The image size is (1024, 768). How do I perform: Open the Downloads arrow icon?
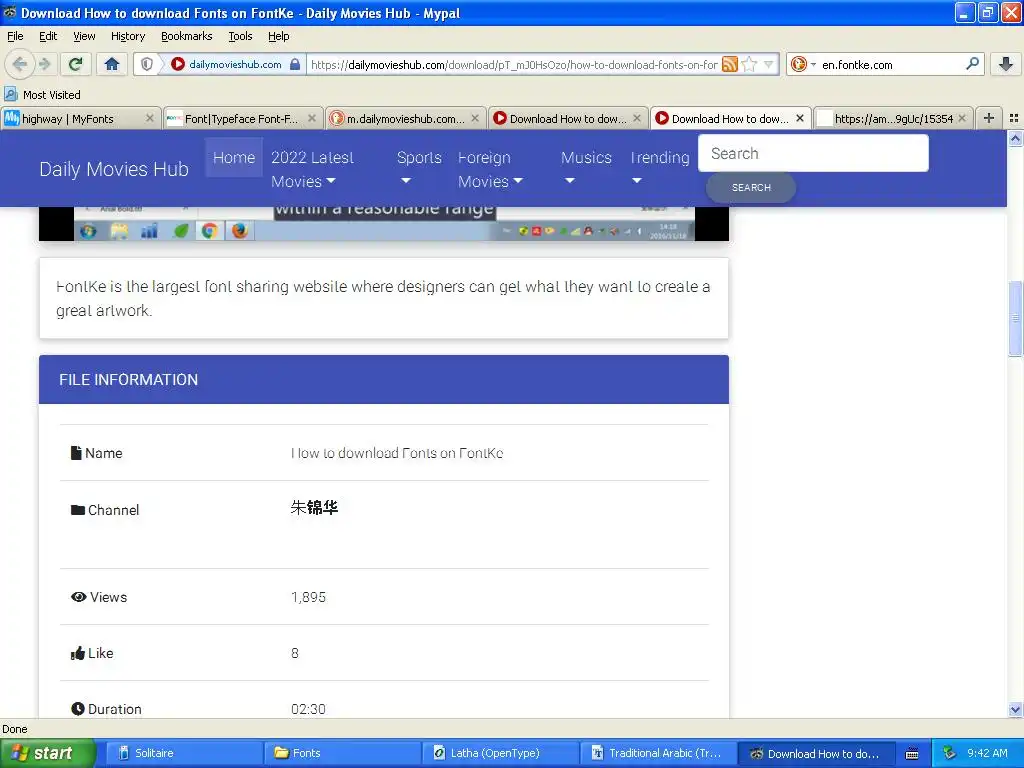1006,64
